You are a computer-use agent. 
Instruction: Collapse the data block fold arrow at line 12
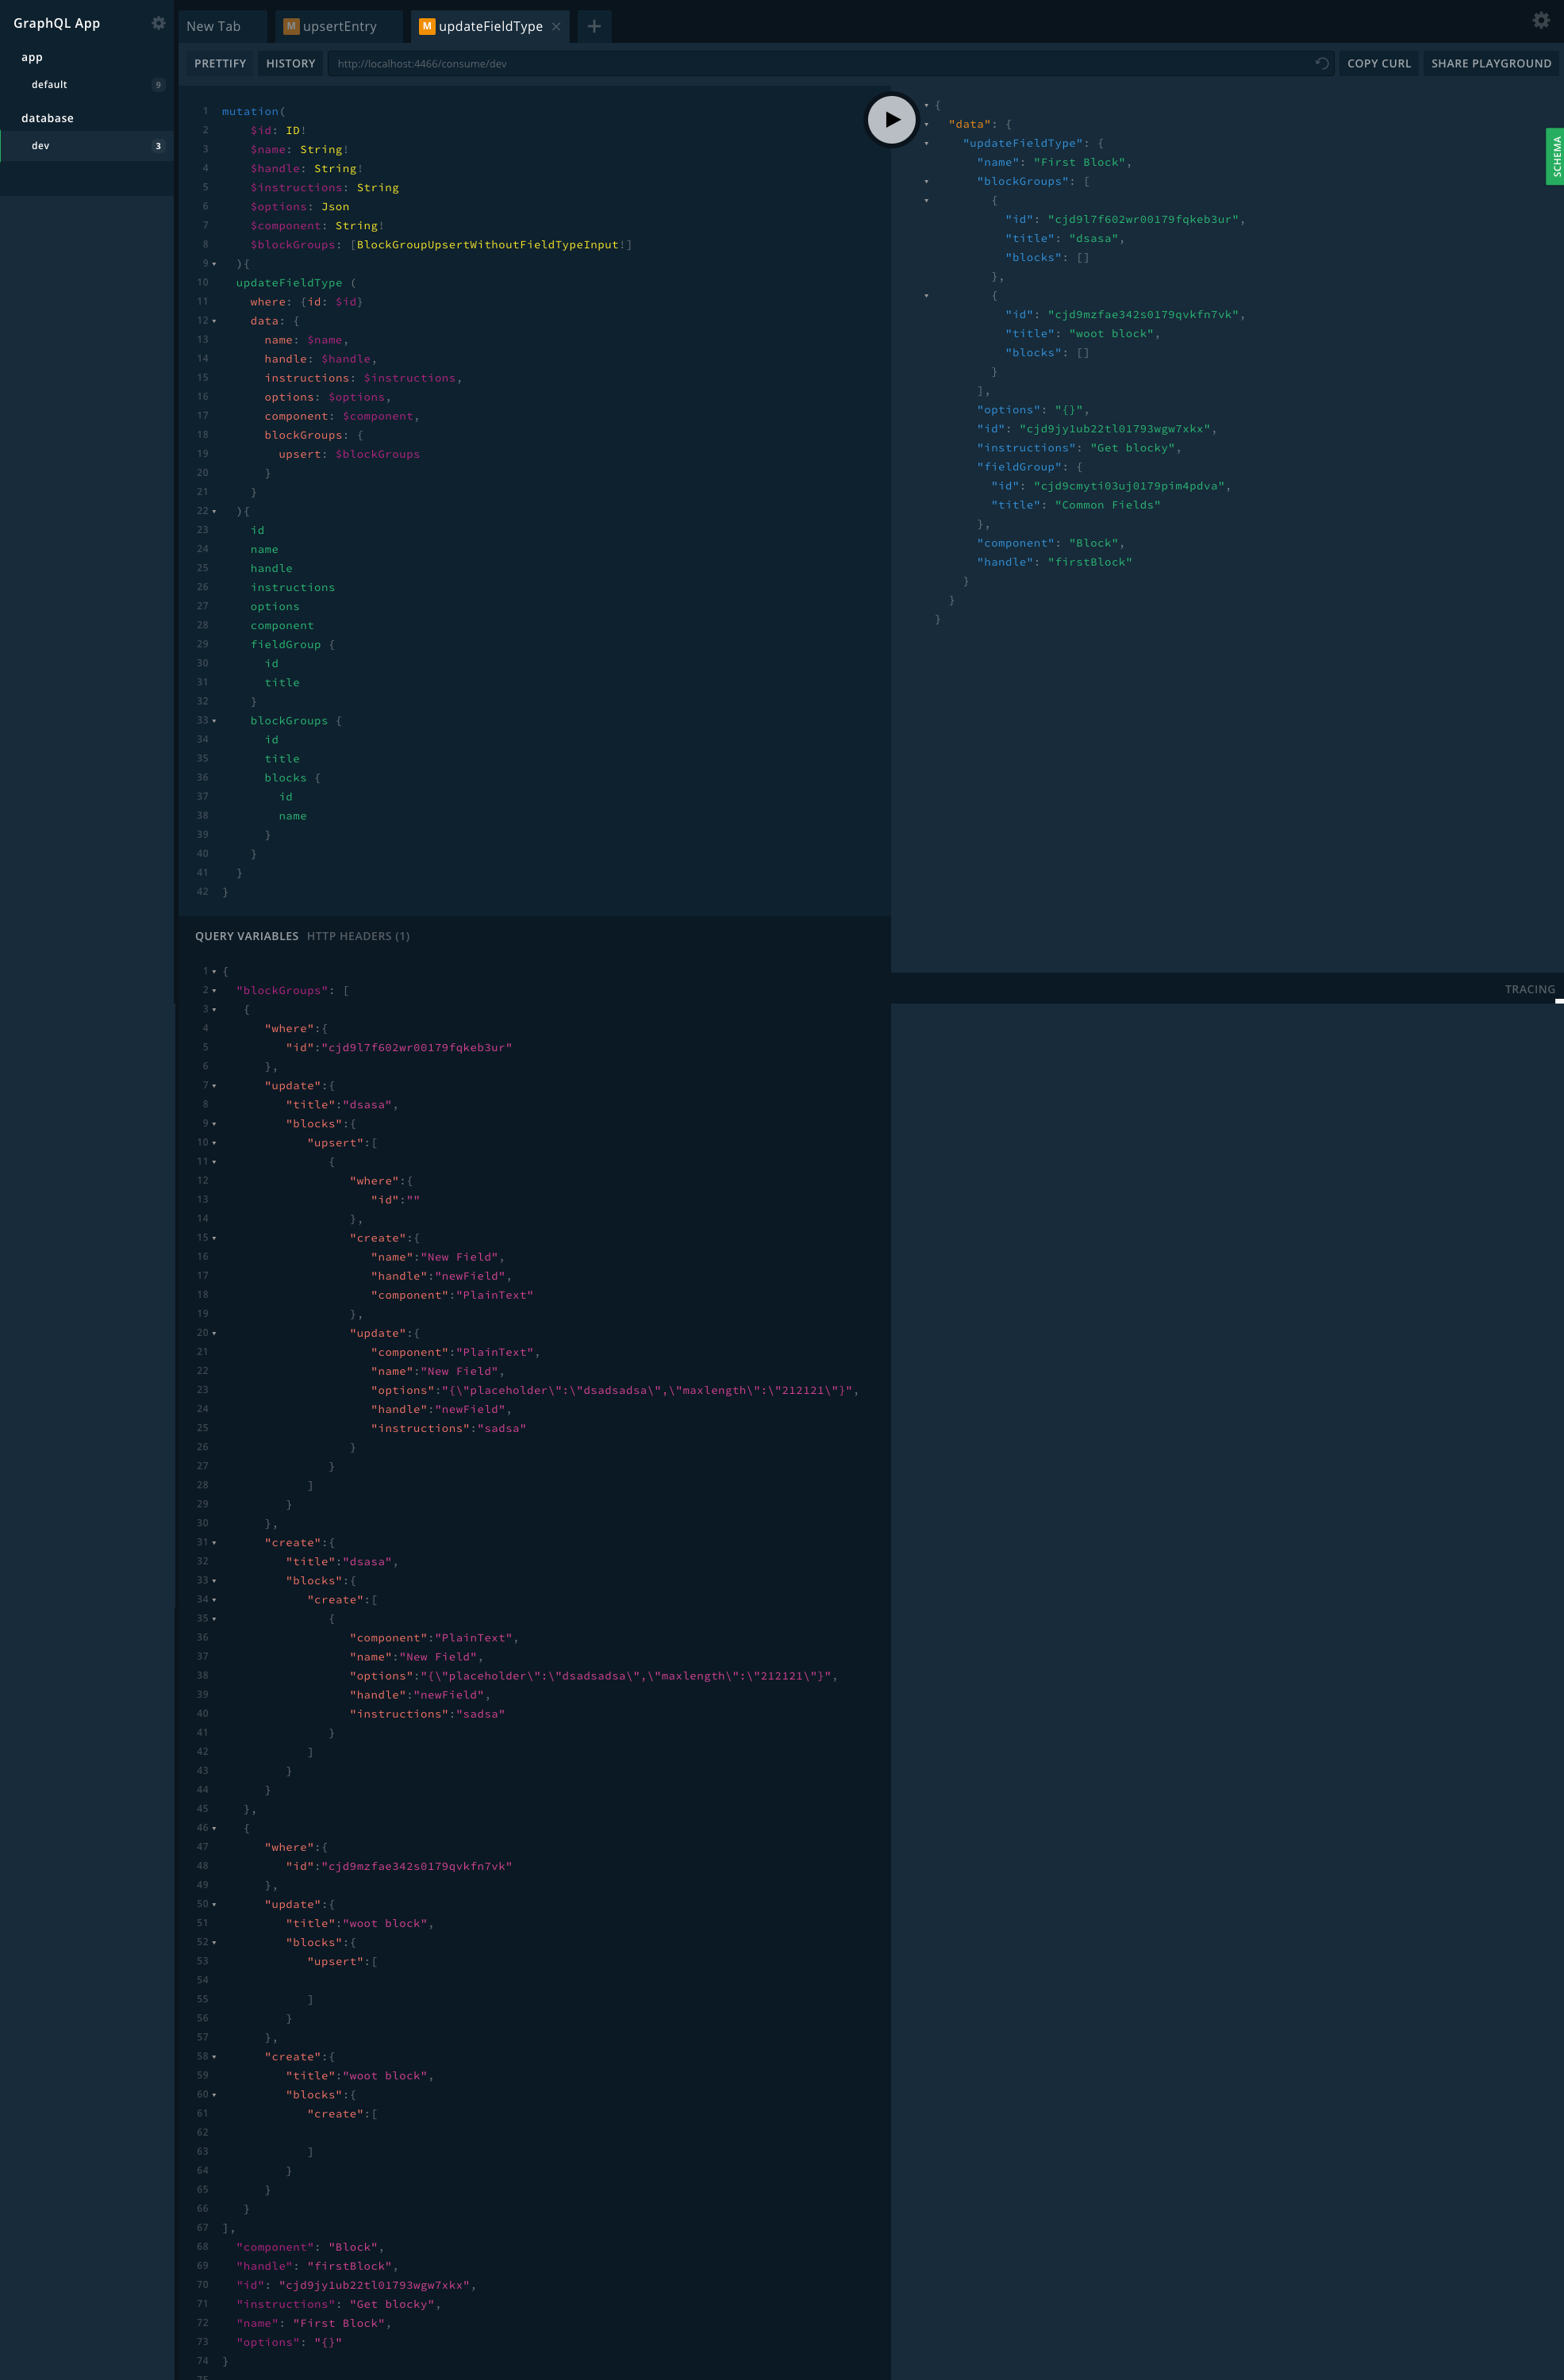tap(214, 321)
